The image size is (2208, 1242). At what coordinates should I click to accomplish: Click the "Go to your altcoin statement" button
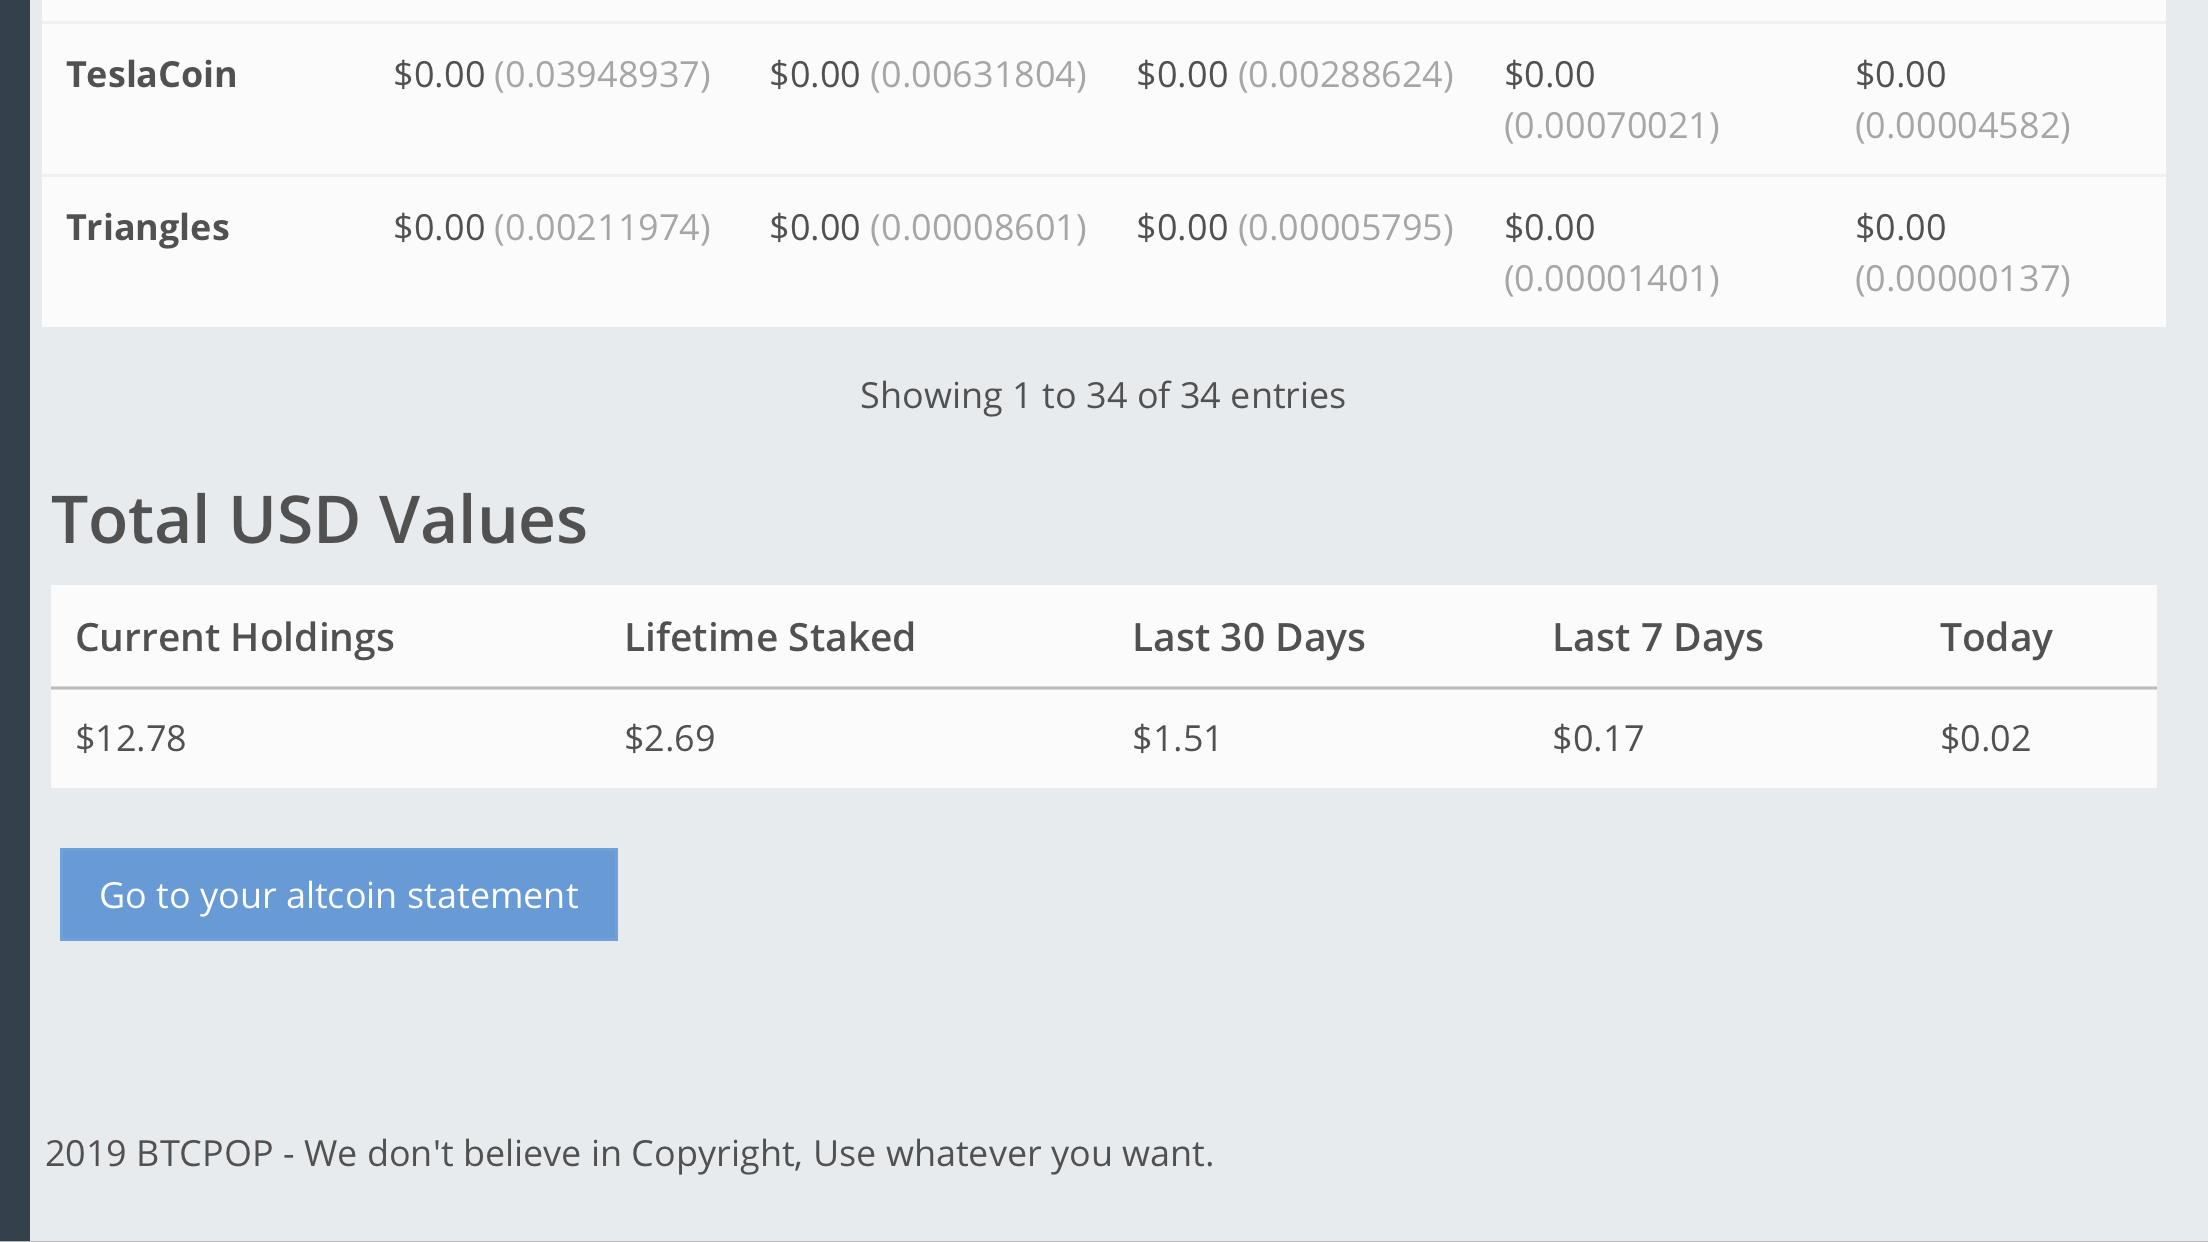pyautogui.click(x=338, y=895)
